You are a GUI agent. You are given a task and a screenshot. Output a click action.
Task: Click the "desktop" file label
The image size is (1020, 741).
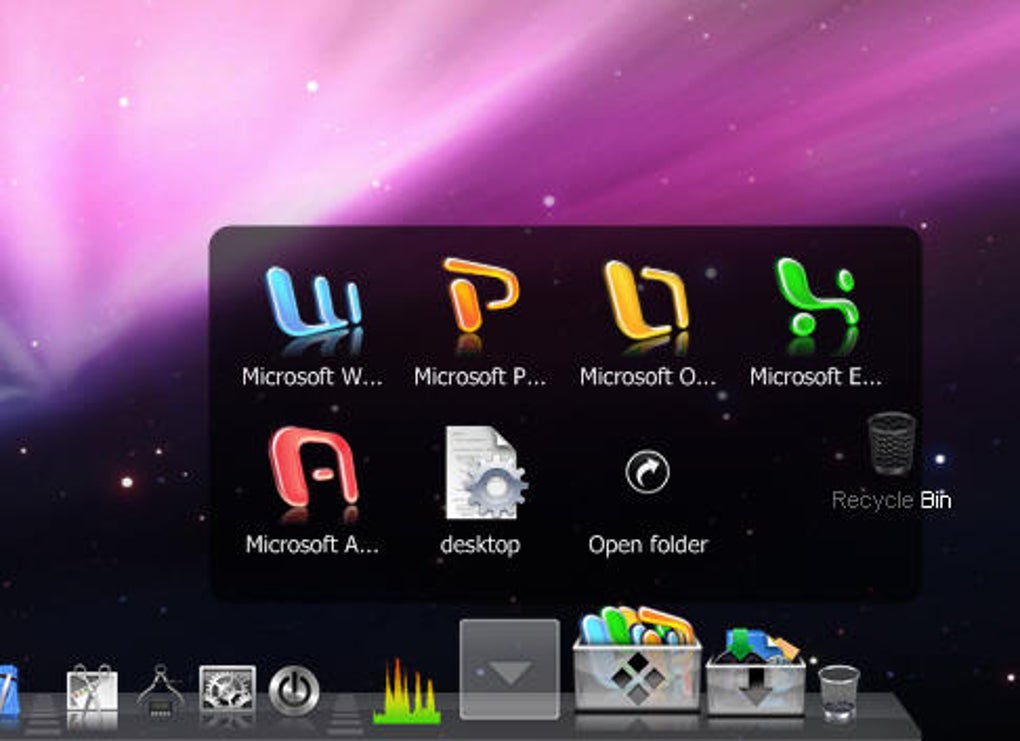(480, 545)
